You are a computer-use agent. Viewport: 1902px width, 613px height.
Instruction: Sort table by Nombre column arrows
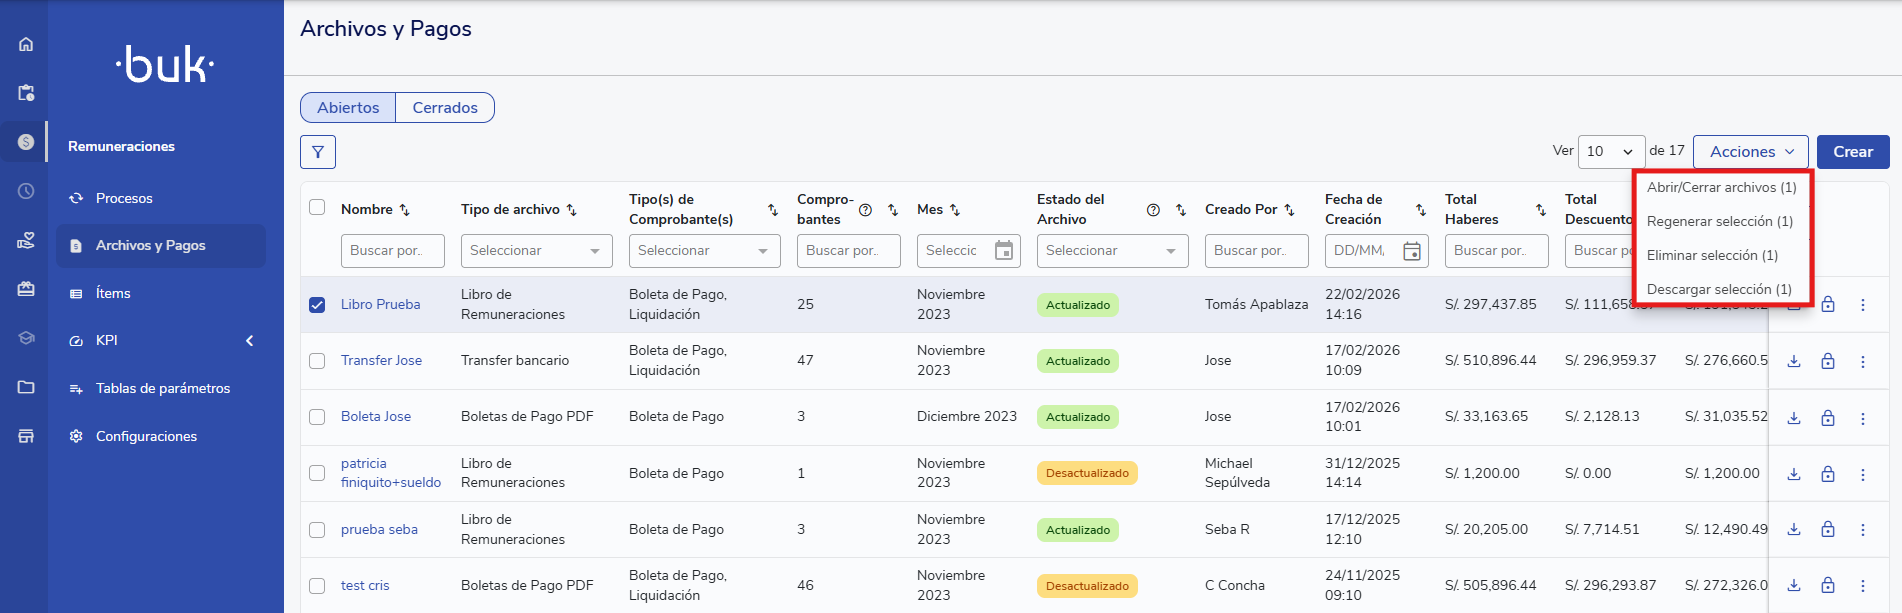pos(405,210)
